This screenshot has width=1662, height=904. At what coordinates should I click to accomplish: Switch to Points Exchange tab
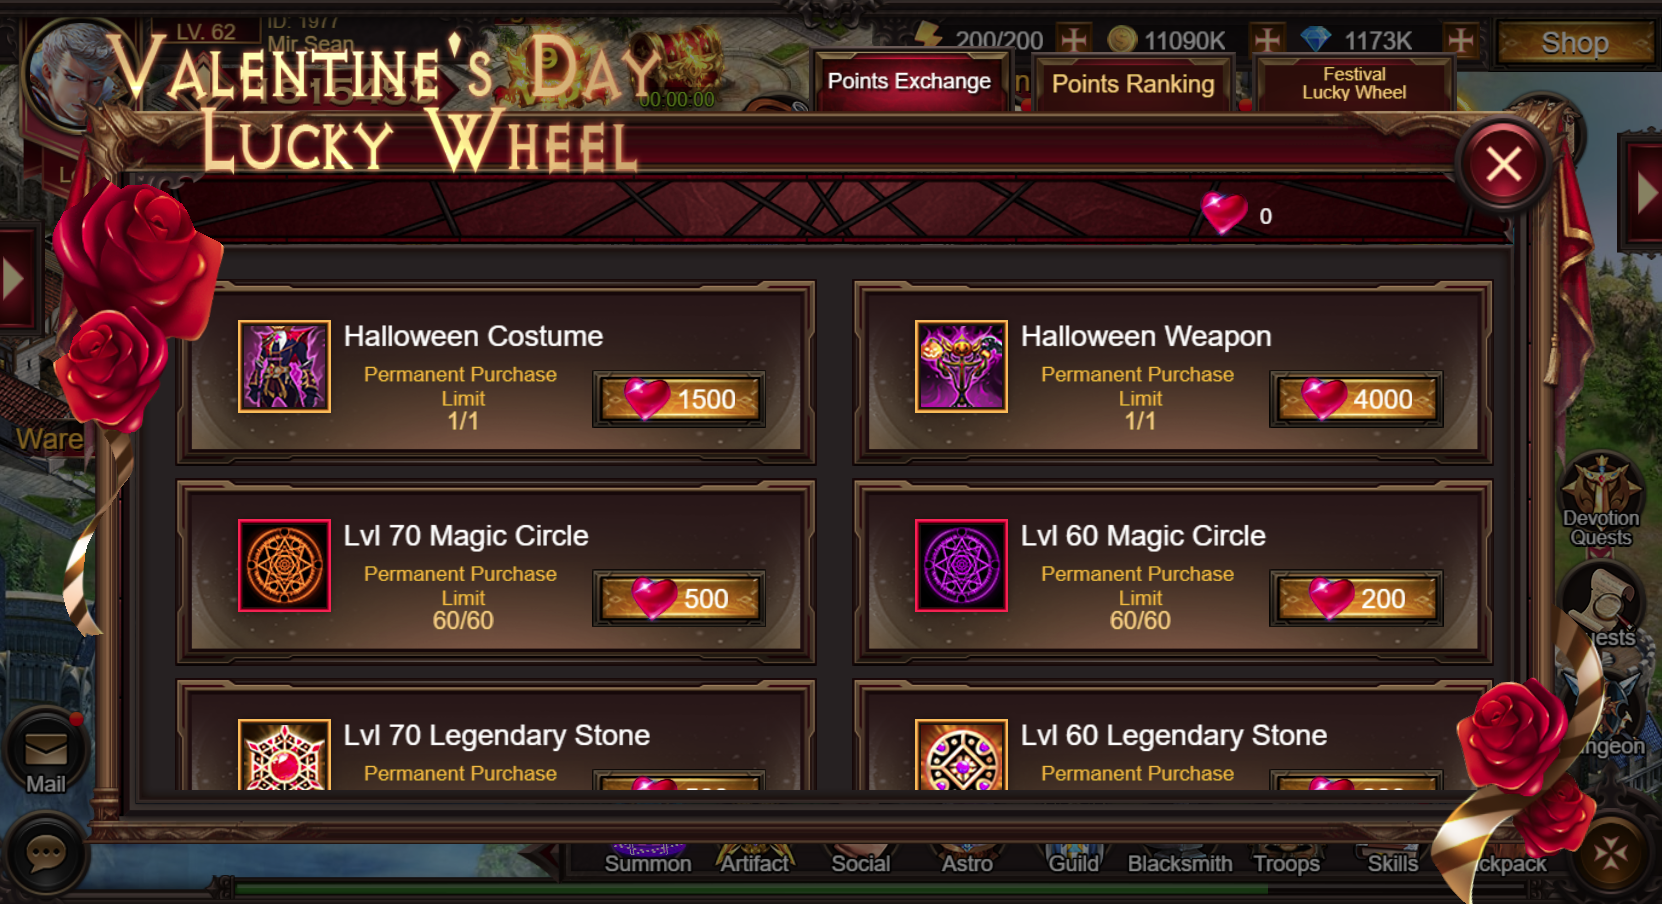(x=909, y=81)
